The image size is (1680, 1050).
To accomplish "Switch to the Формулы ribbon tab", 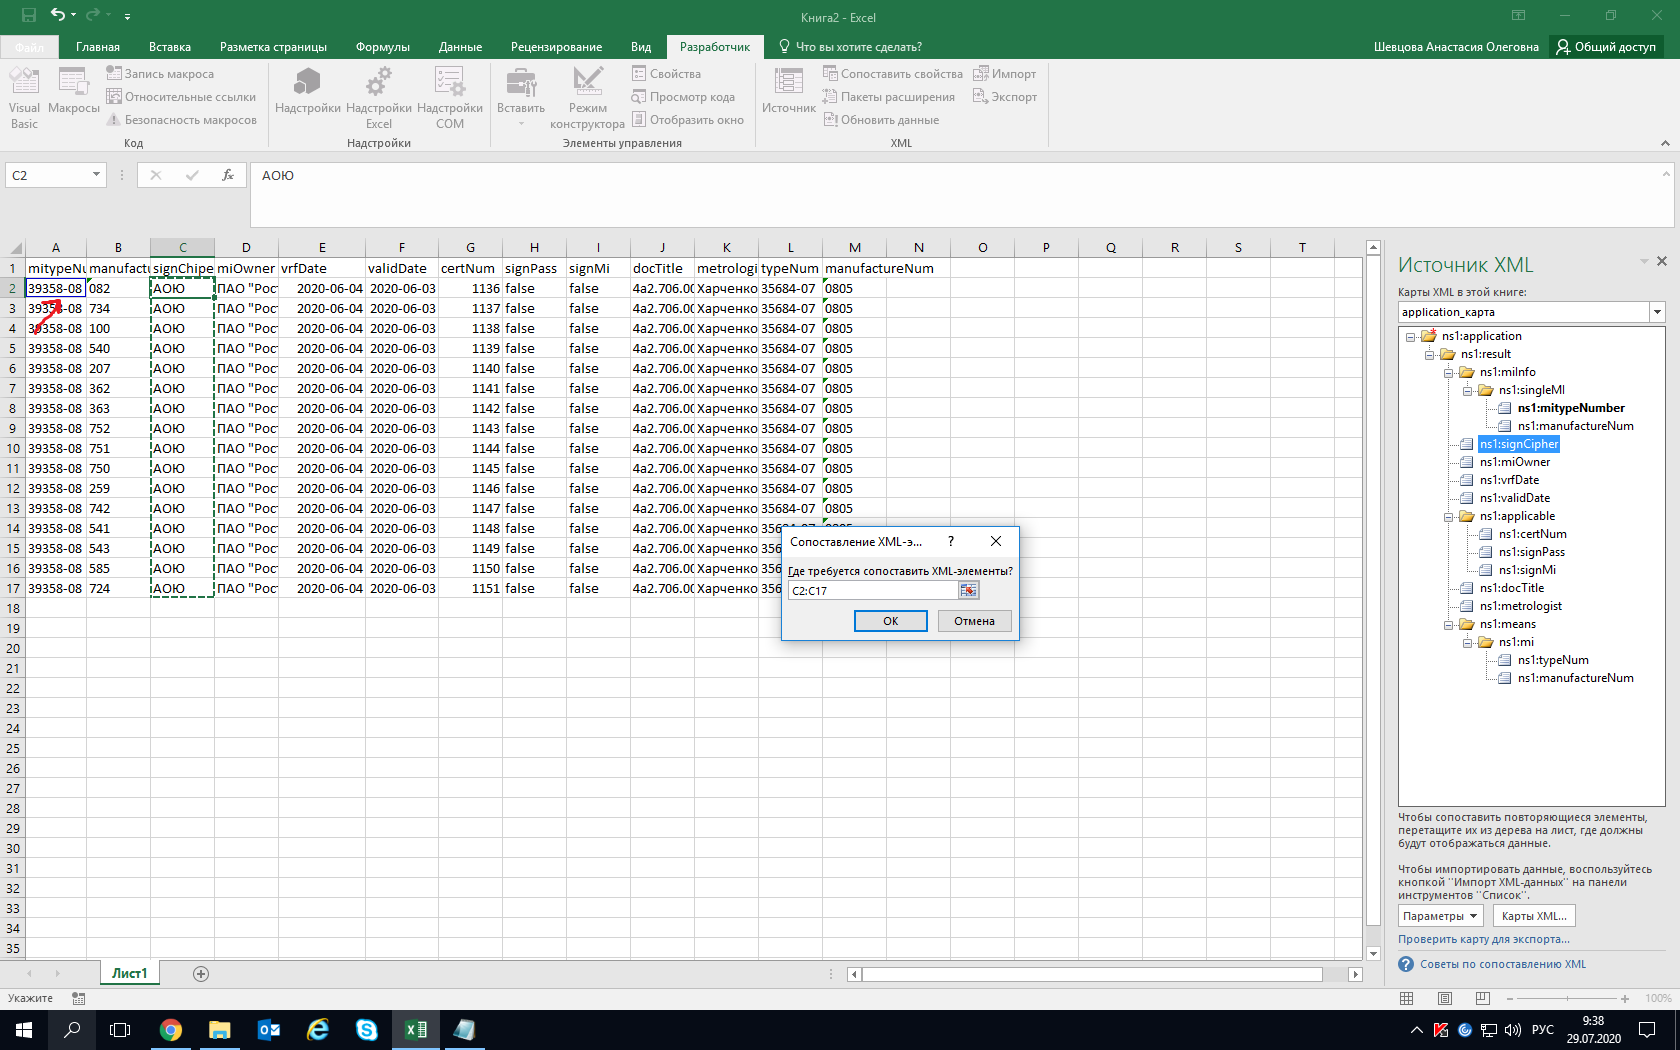I will click(382, 47).
